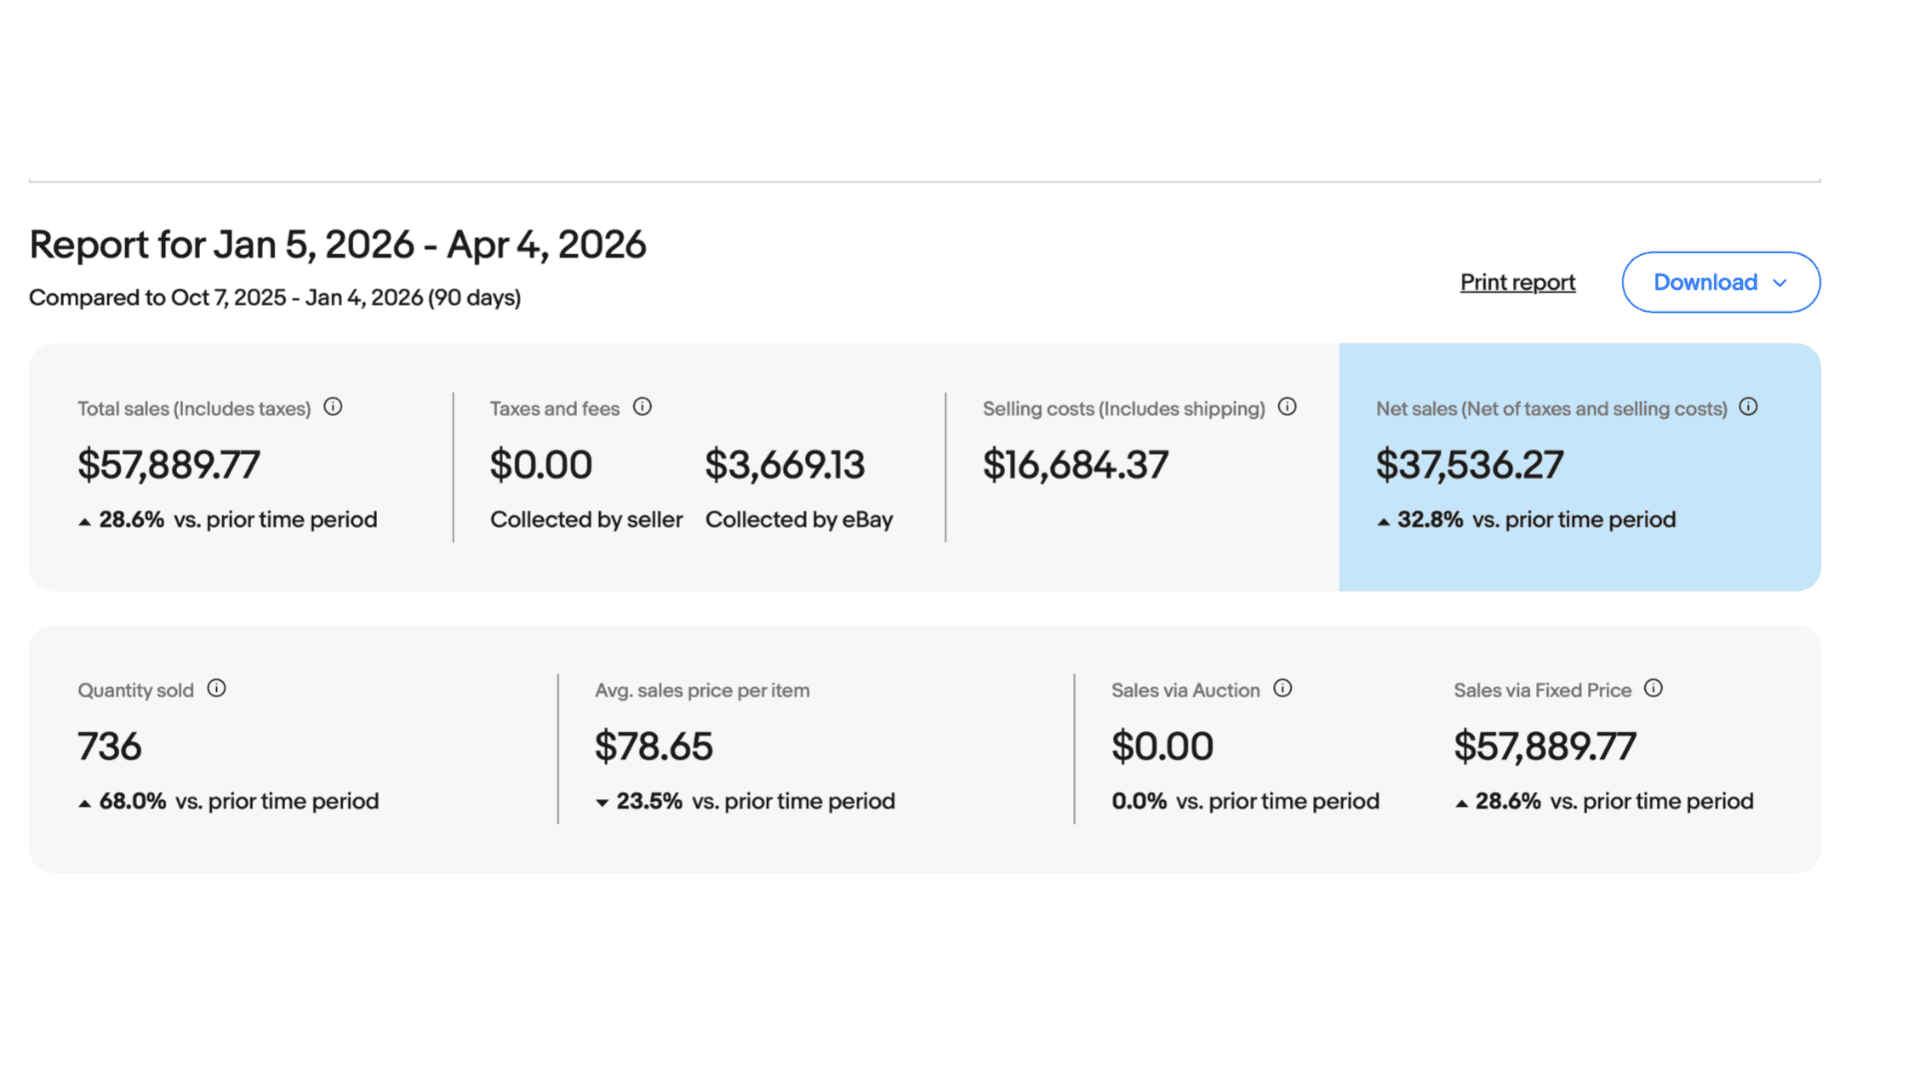Open the Download dropdown
The width and height of the screenshot is (1919, 1079).
(x=1720, y=282)
